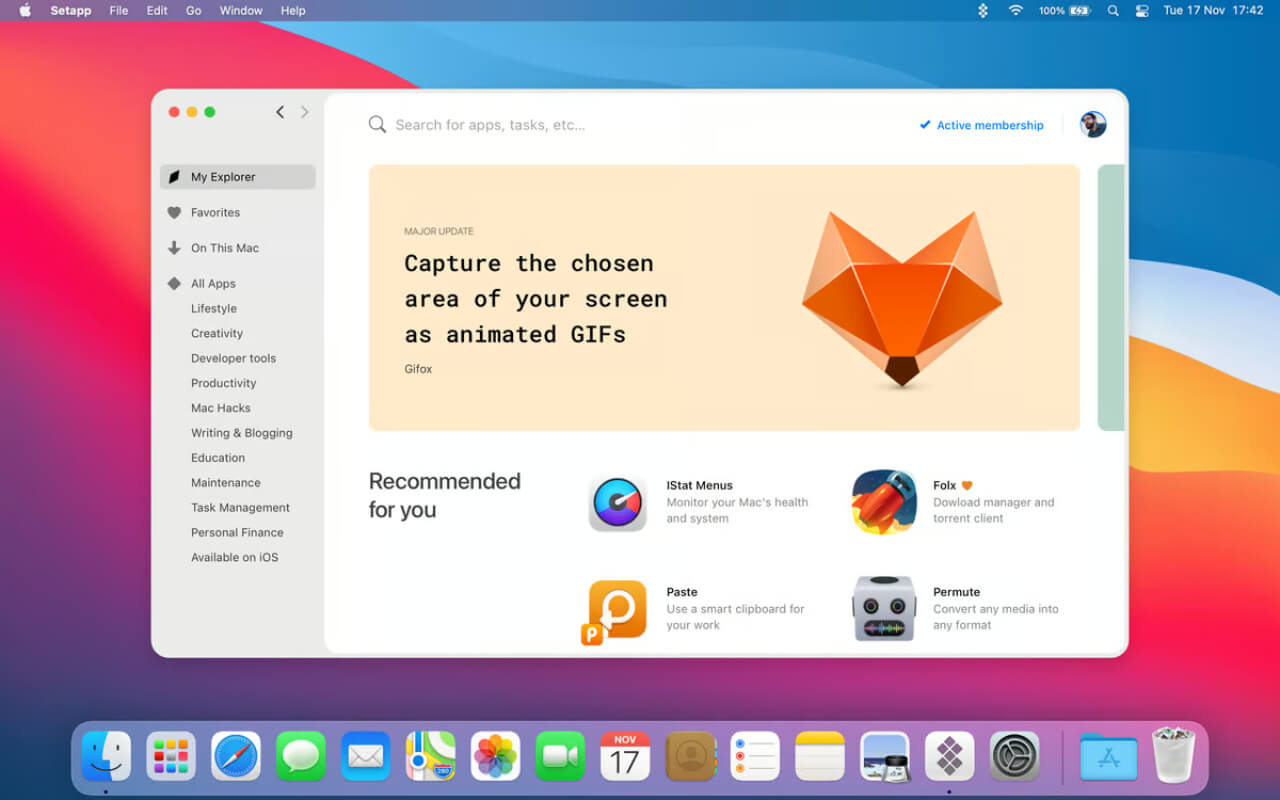
Task: Open the File menu
Action: click(119, 10)
